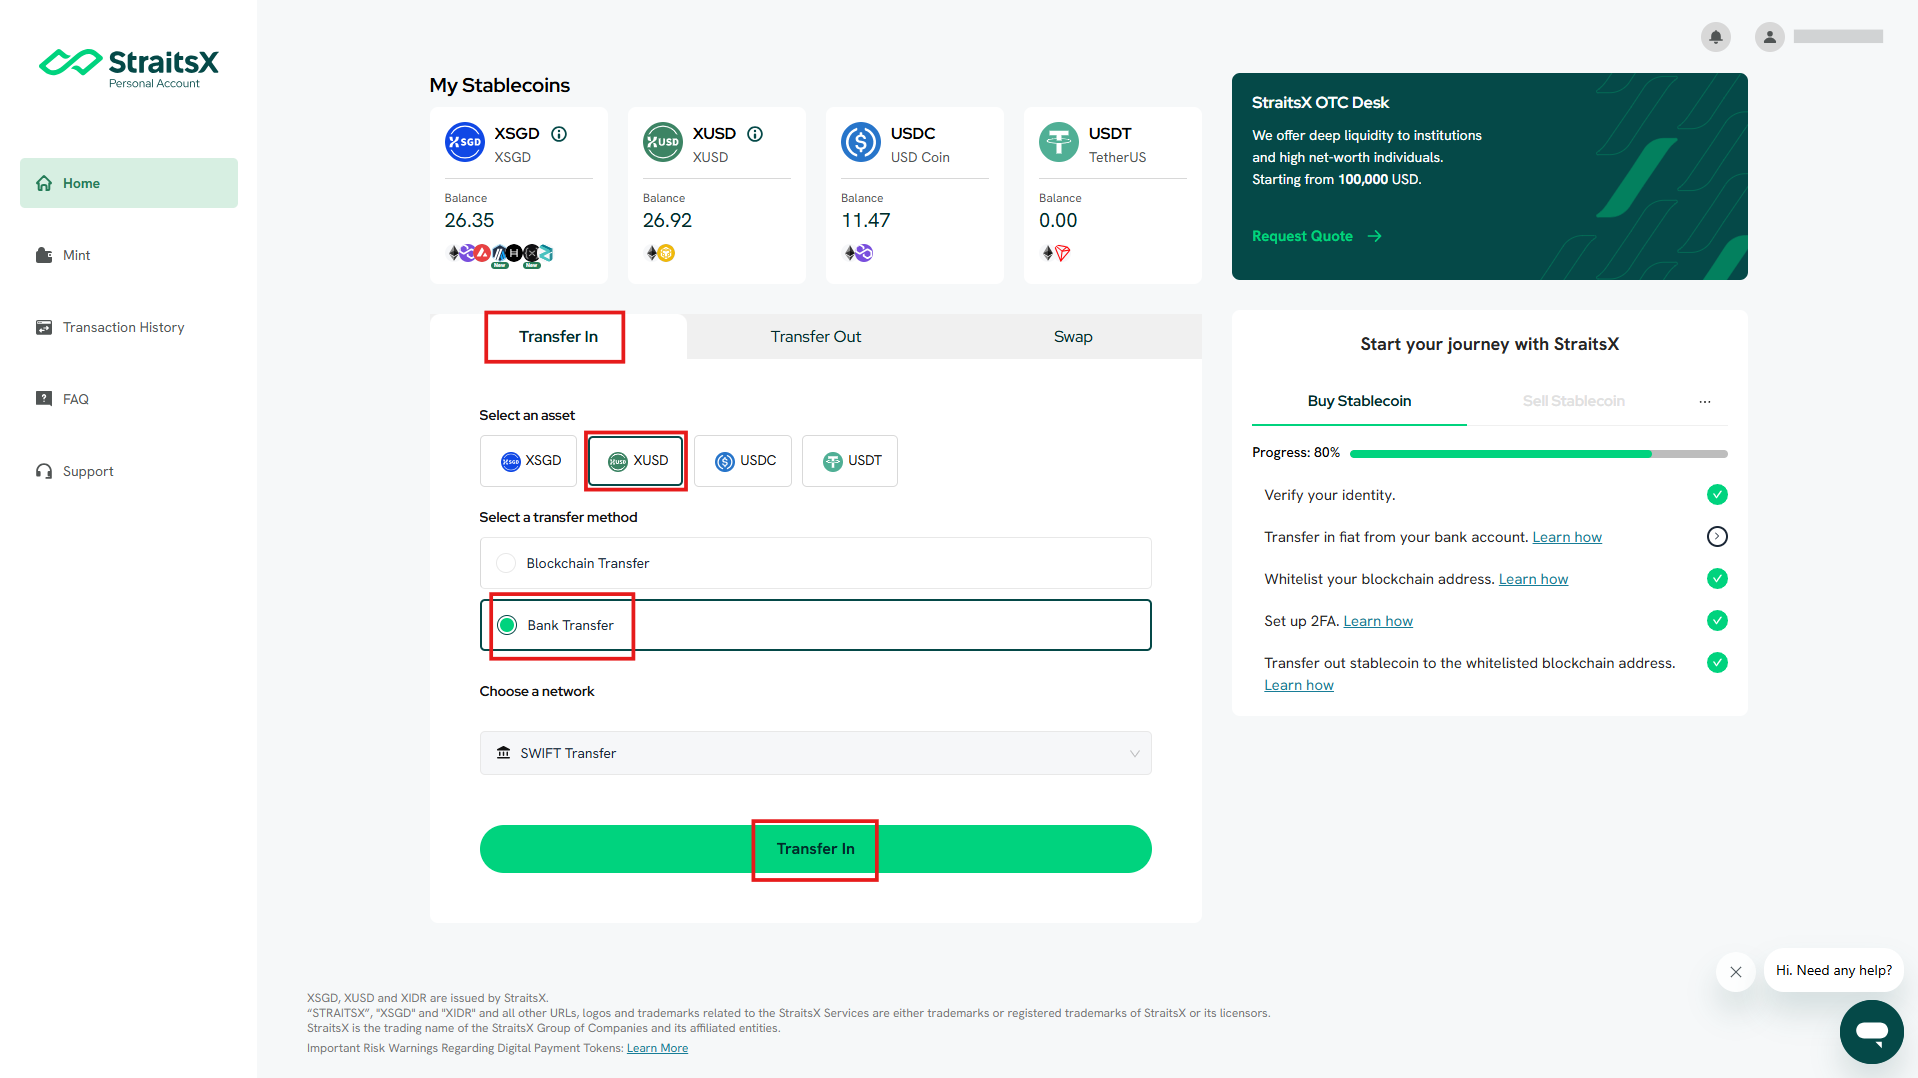
Task: Click the Mint wallet icon
Action: point(44,255)
